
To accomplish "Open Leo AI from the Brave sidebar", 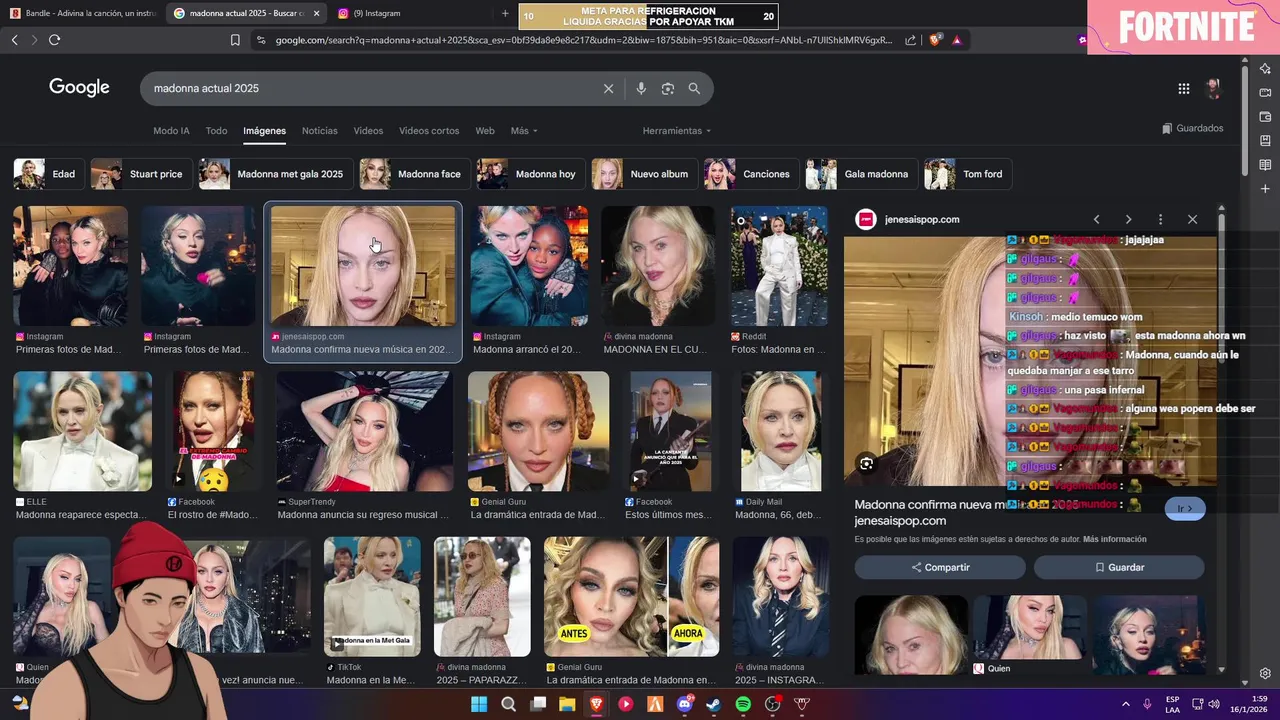I will pyautogui.click(x=1265, y=69).
